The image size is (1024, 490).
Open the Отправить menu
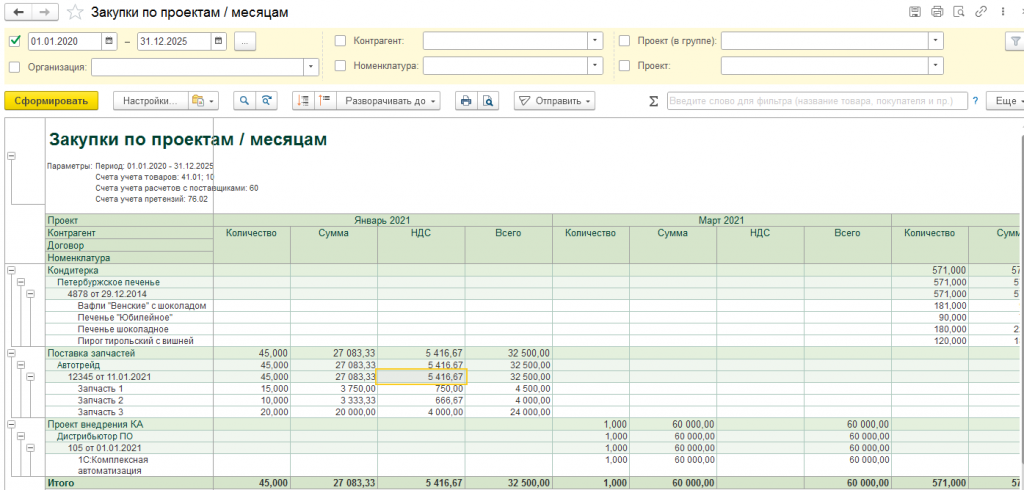coord(555,101)
